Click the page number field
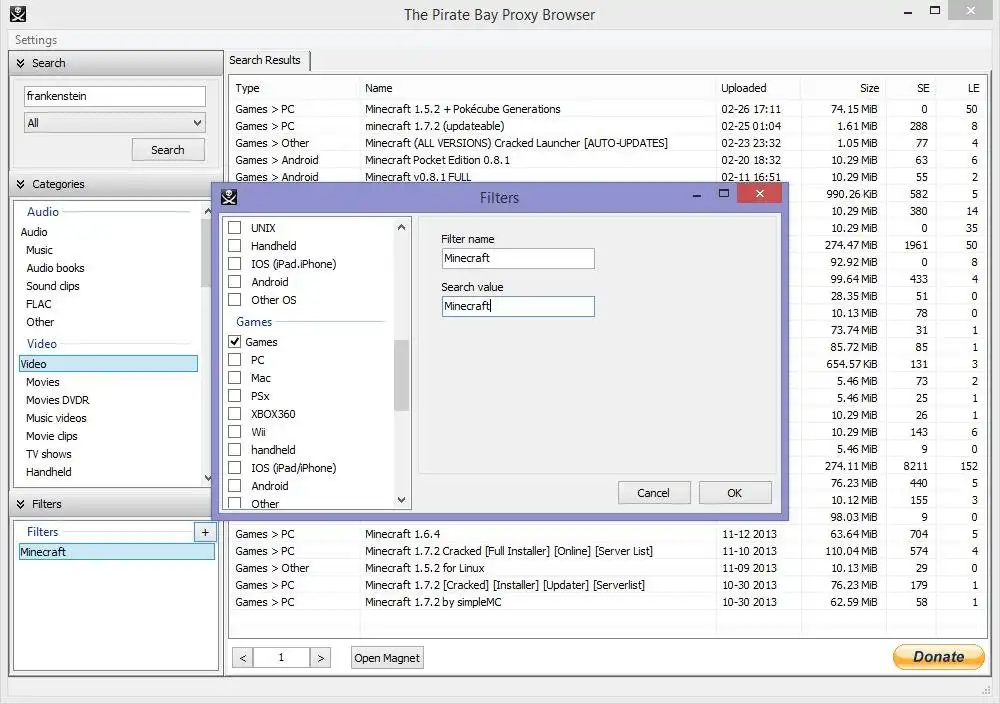Viewport: 1000px width, 704px height. 281,657
